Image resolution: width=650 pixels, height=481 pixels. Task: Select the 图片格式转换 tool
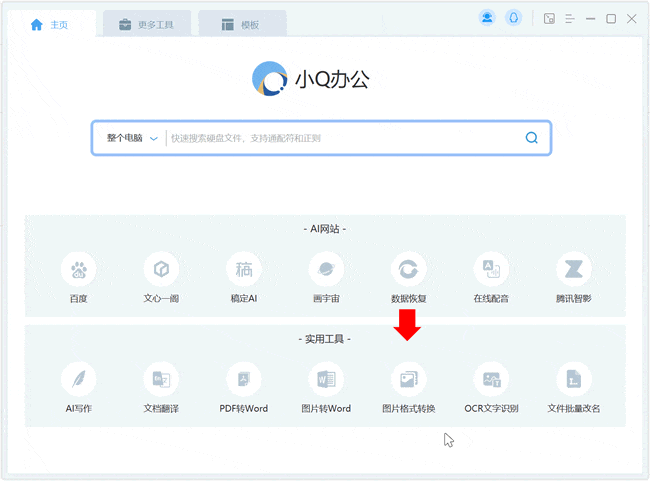pyautogui.click(x=408, y=380)
